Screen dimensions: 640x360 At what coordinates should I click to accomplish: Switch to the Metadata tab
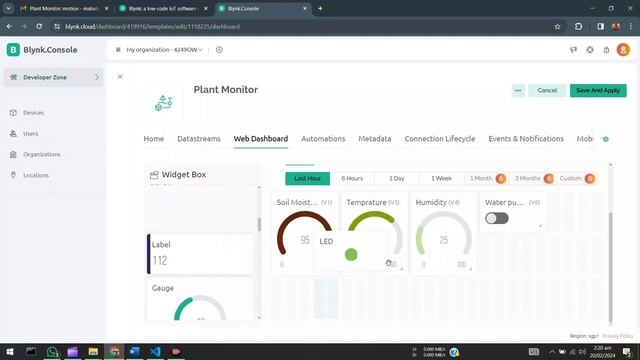375,139
